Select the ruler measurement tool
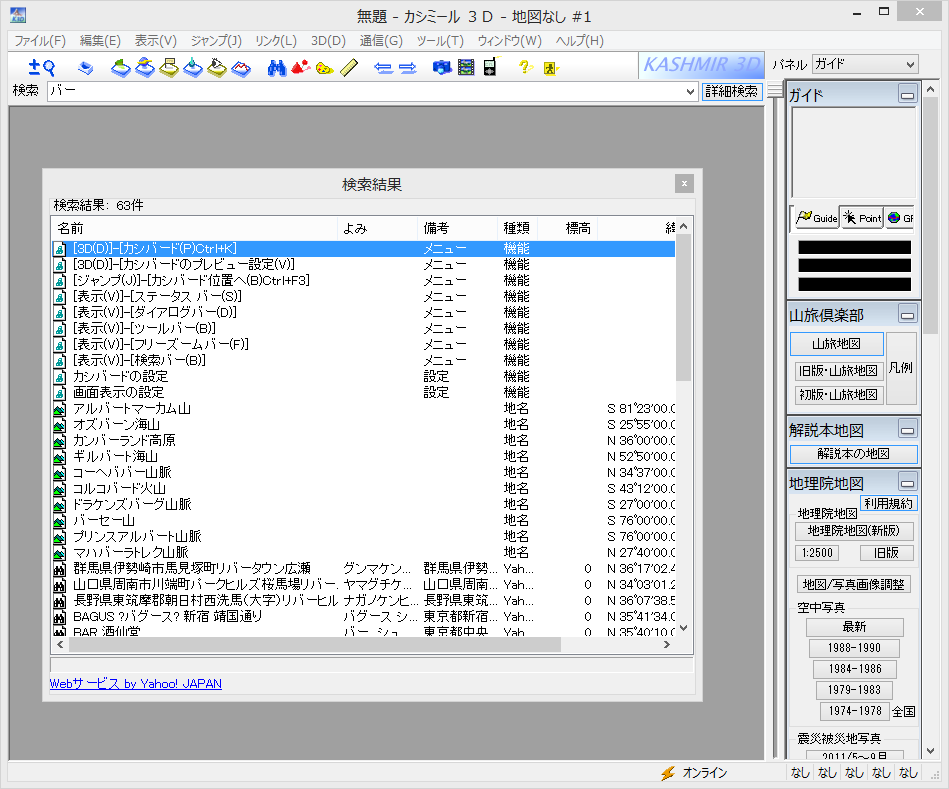Viewport: 949px width, 789px height. point(348,69)
